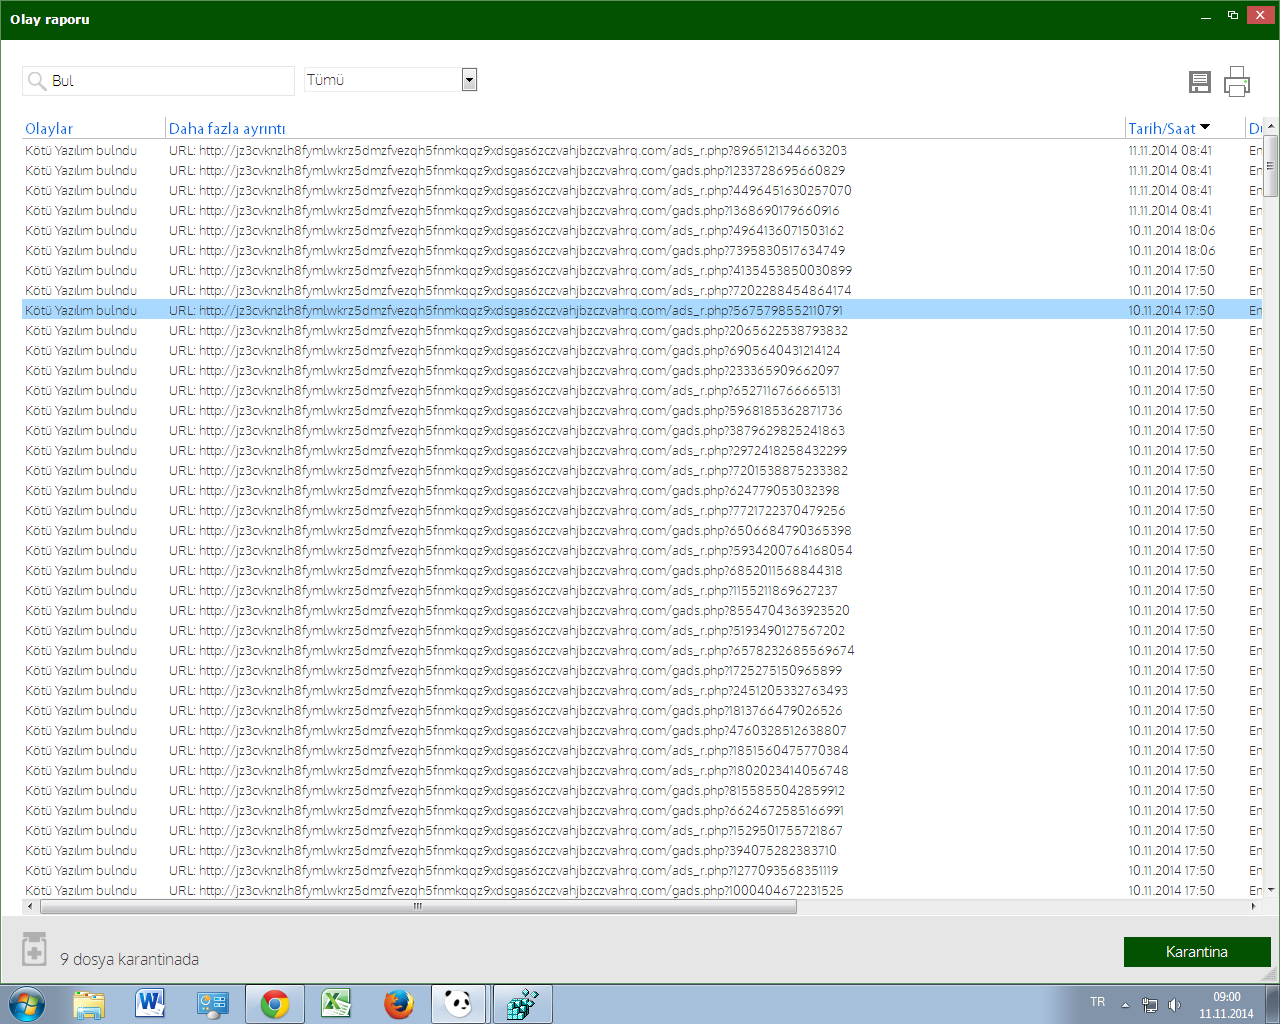Image resolution: width=1280 pixels, height=1024 pixels.
Task: Sort by the Olaylar column header
Action: pyautogui.click(x=49, y=128)
